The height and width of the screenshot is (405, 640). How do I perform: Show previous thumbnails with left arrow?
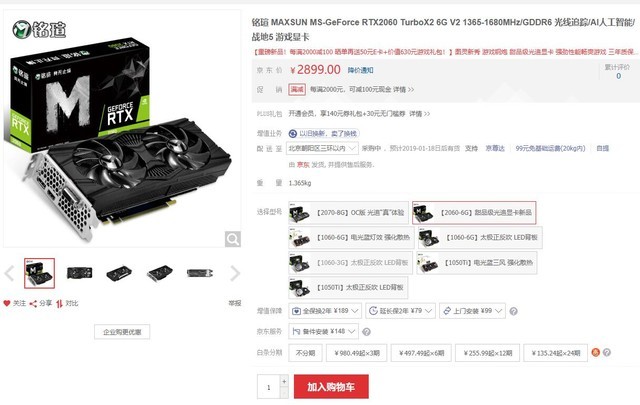9,273
